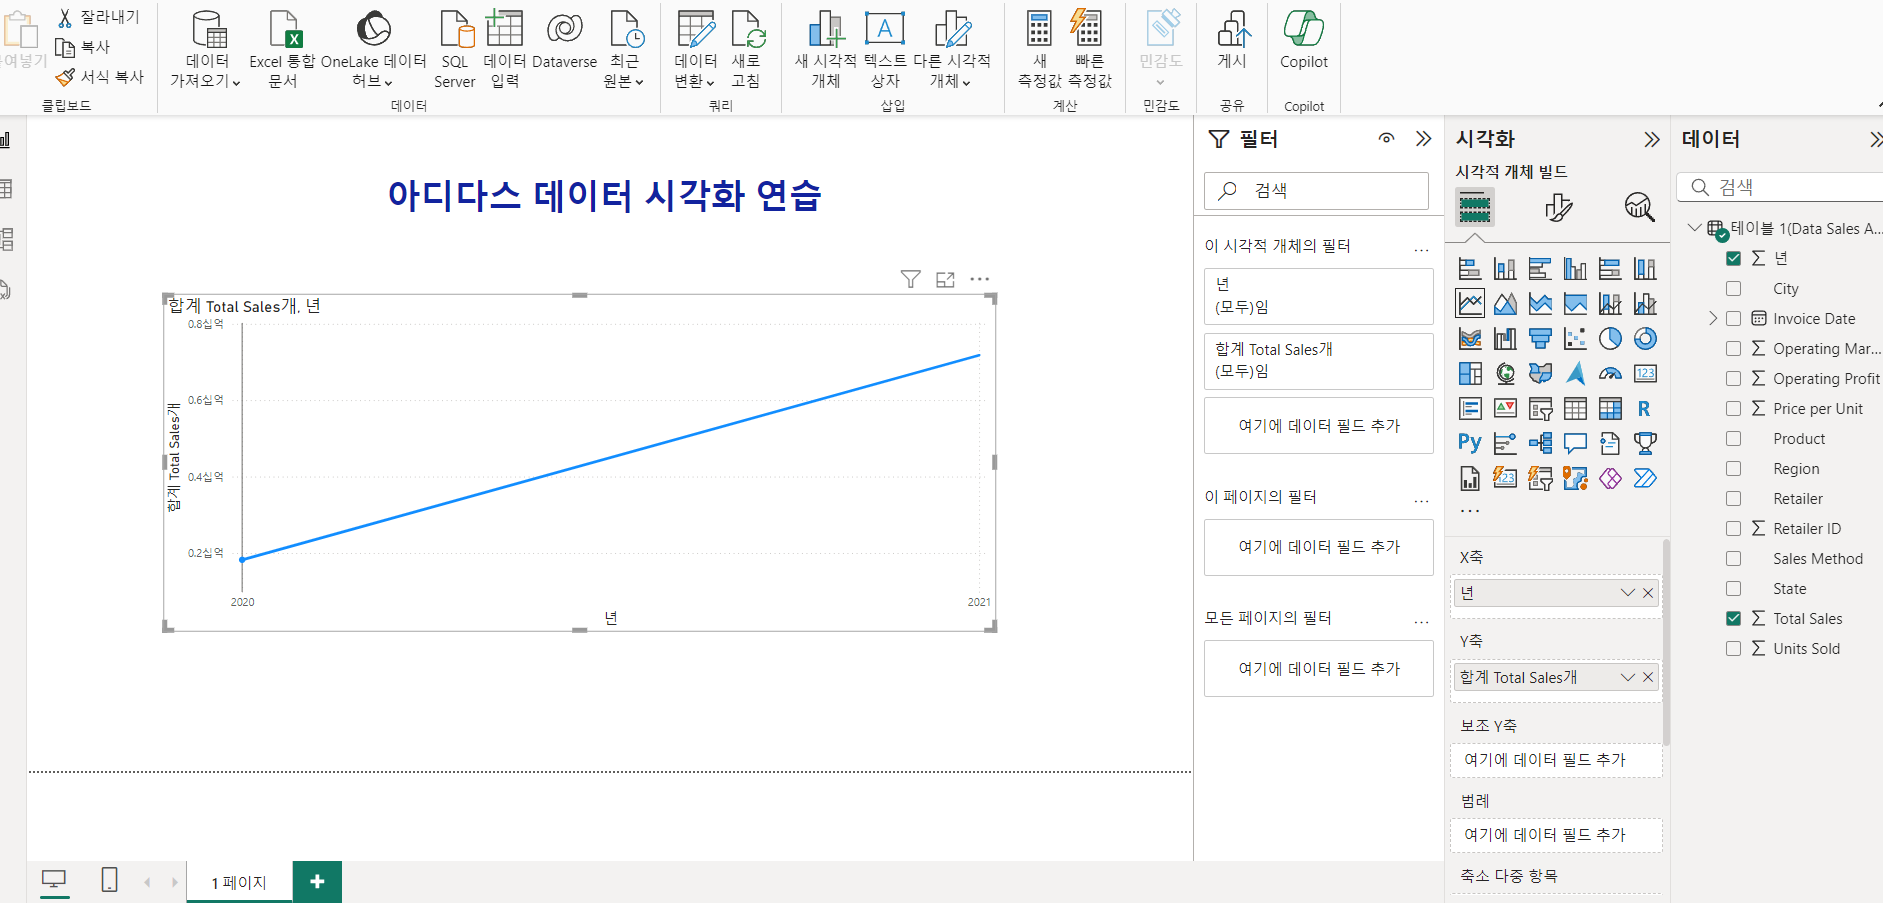Open the analytics magnifier tab

coord(1639,207)
